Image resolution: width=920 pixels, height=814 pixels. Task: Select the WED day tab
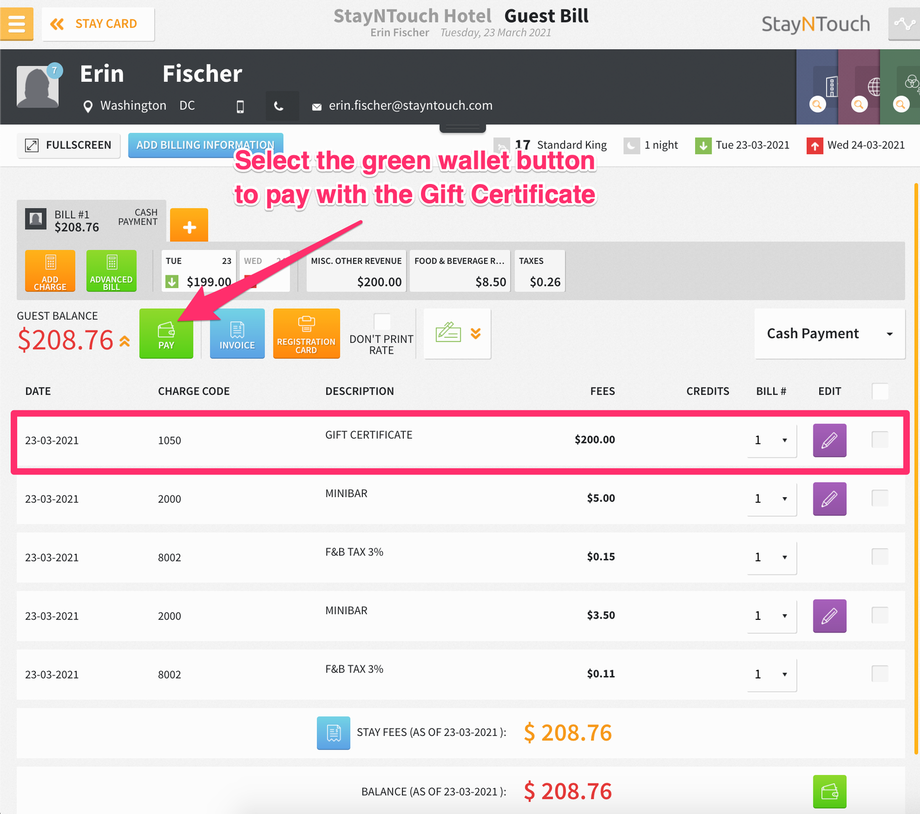[x=265, y=271]
